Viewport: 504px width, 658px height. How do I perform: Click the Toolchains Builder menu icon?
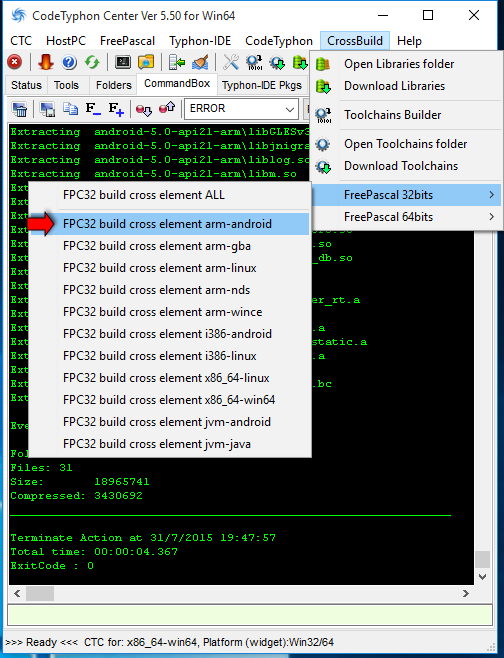point(323,115)
